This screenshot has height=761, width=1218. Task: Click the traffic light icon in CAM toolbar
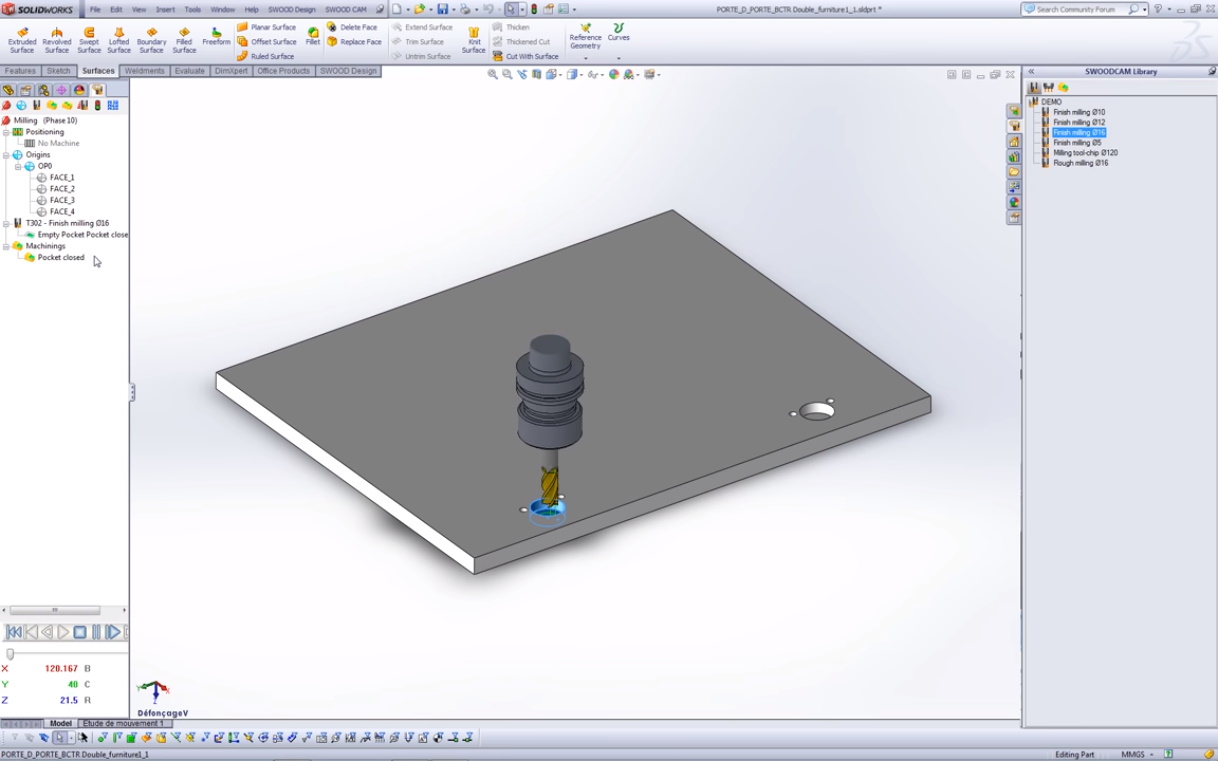[97, 105]
